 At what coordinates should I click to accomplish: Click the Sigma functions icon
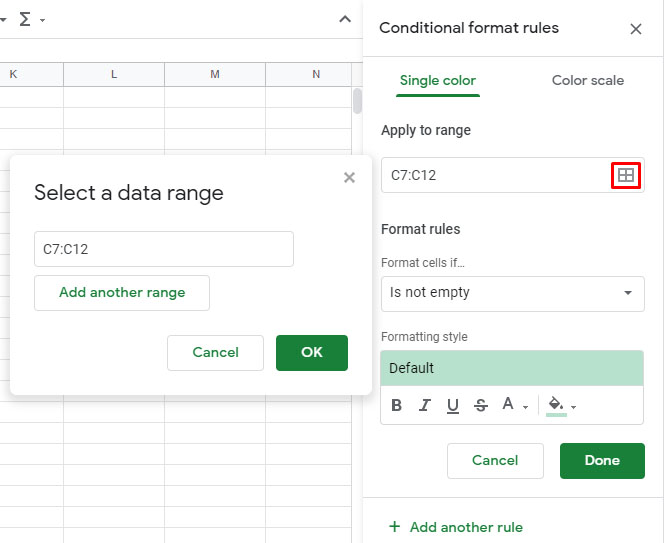pos(24,19)
